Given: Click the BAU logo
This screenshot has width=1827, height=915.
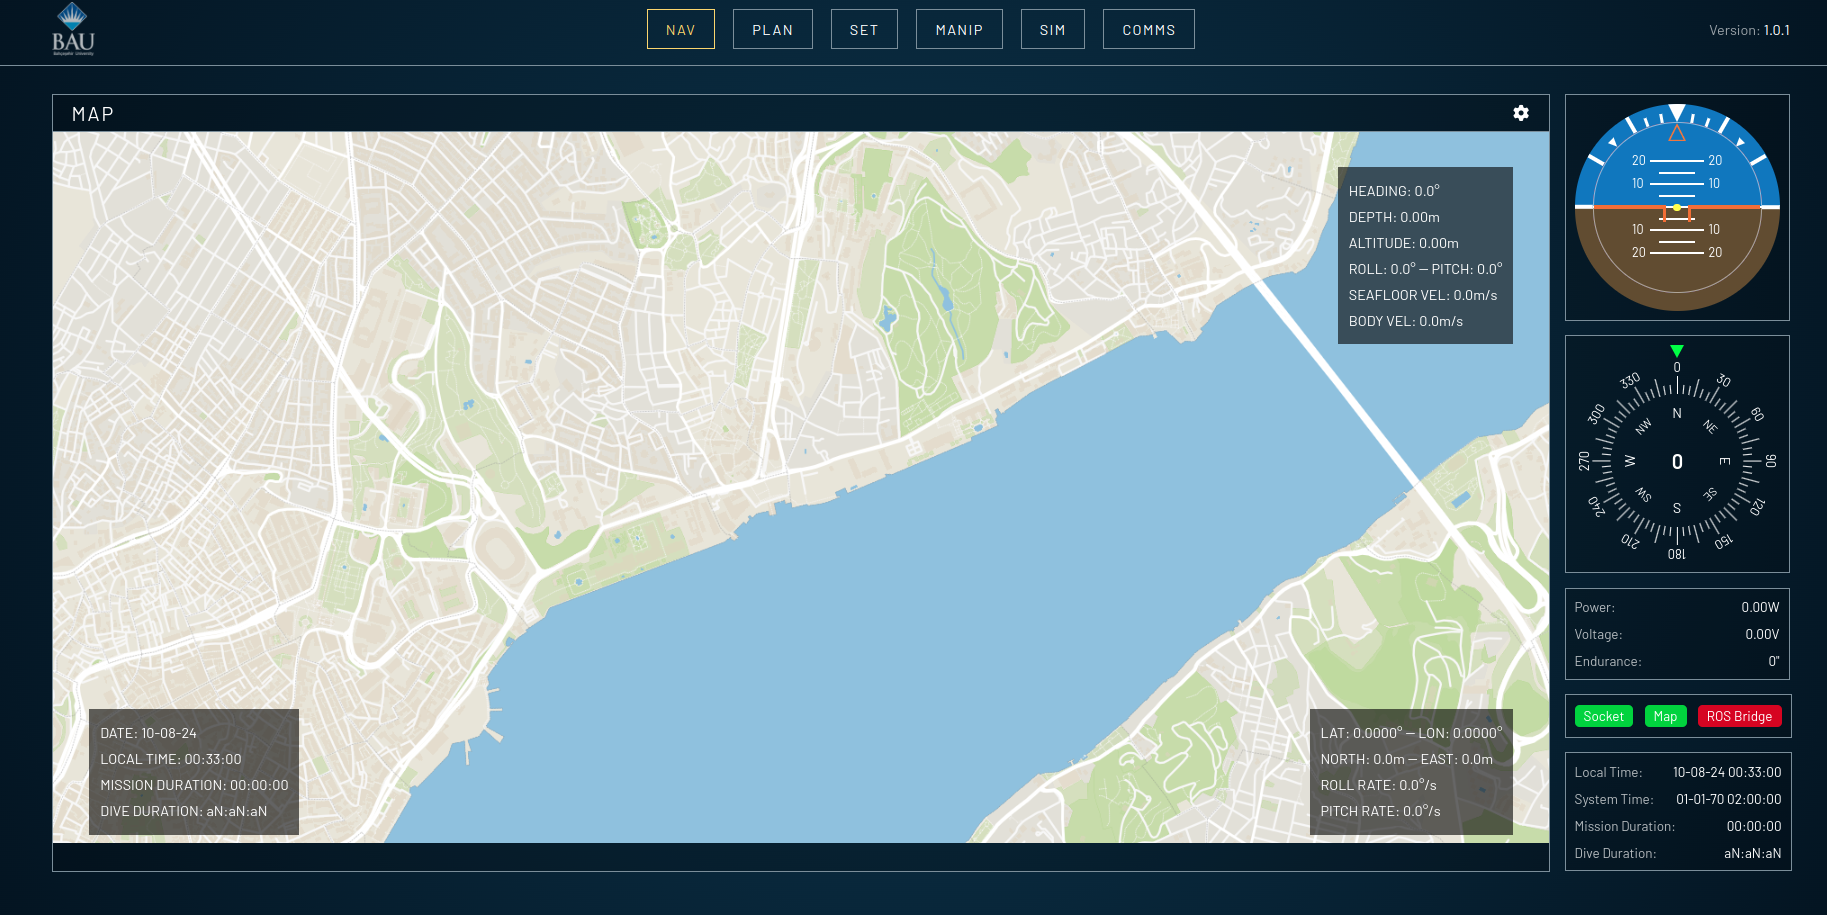Looking at the screenshot, I should coord(73,30).
